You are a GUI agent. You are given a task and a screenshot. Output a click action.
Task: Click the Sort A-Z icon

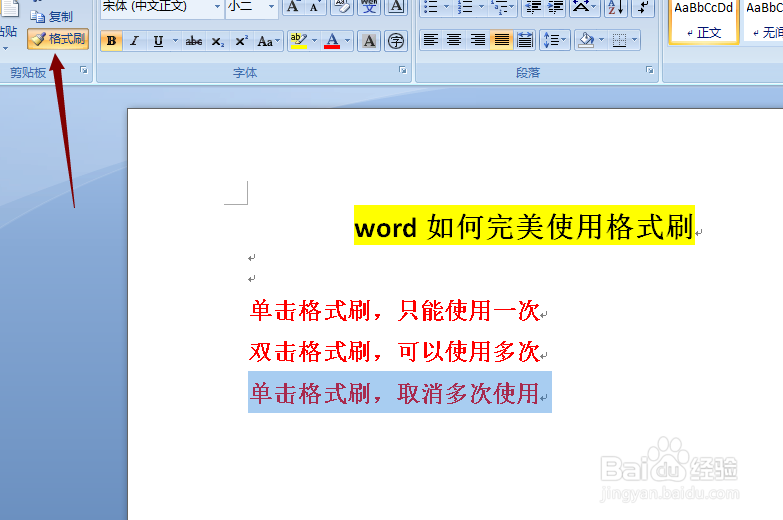[x=616, y=7]
